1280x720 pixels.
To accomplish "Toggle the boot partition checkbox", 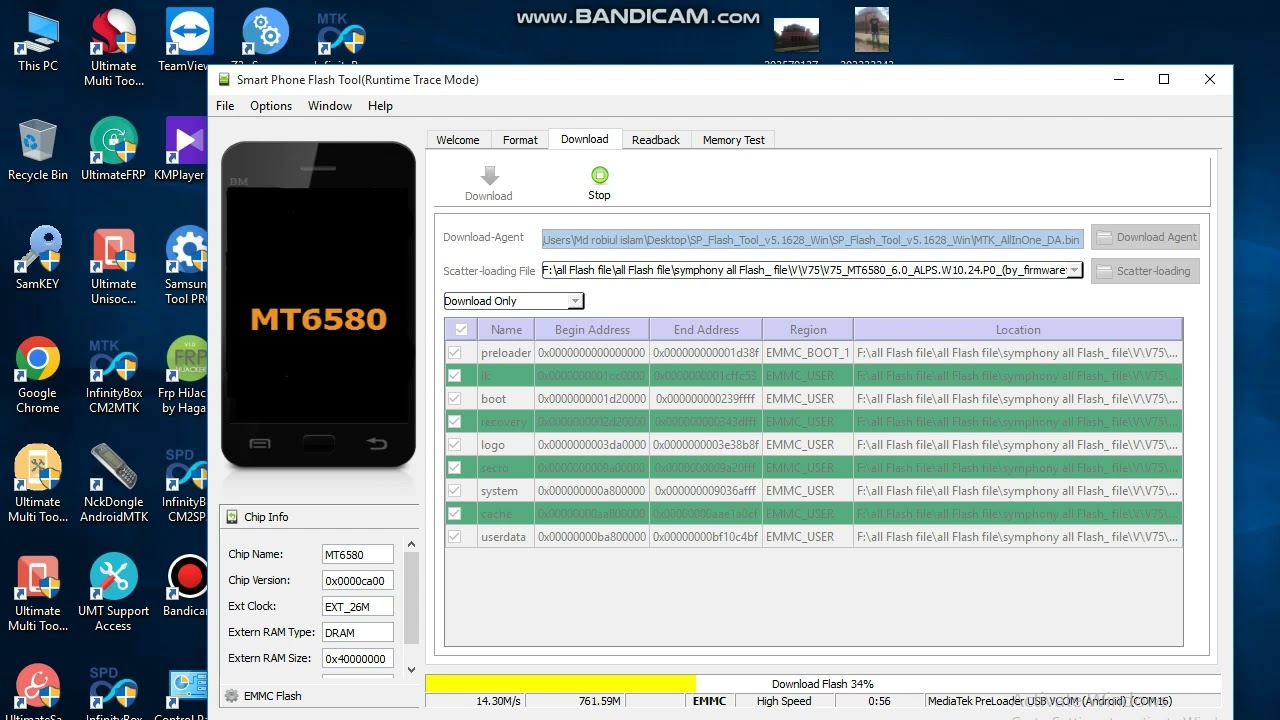I will 455,398.
